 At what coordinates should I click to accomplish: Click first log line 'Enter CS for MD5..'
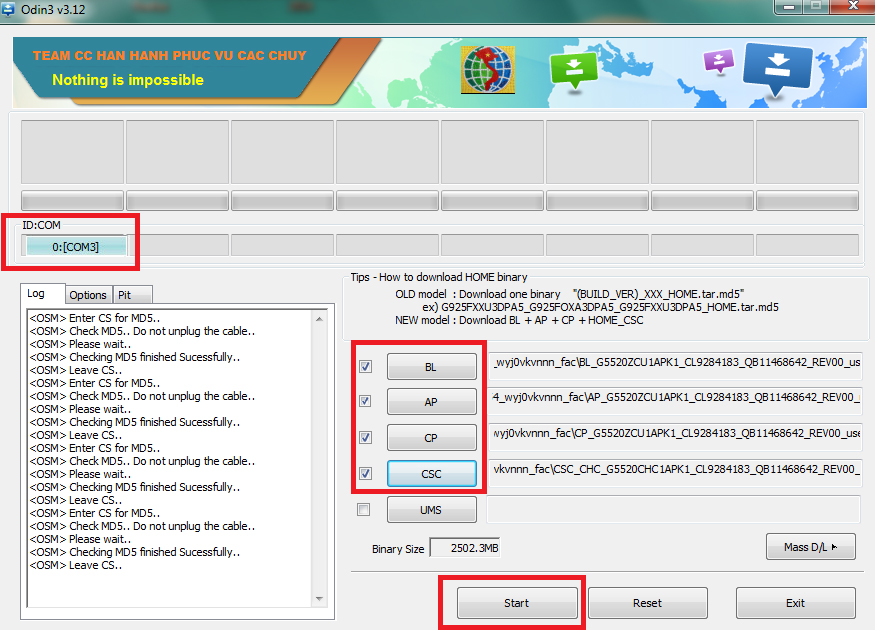[x=95, y=318]
